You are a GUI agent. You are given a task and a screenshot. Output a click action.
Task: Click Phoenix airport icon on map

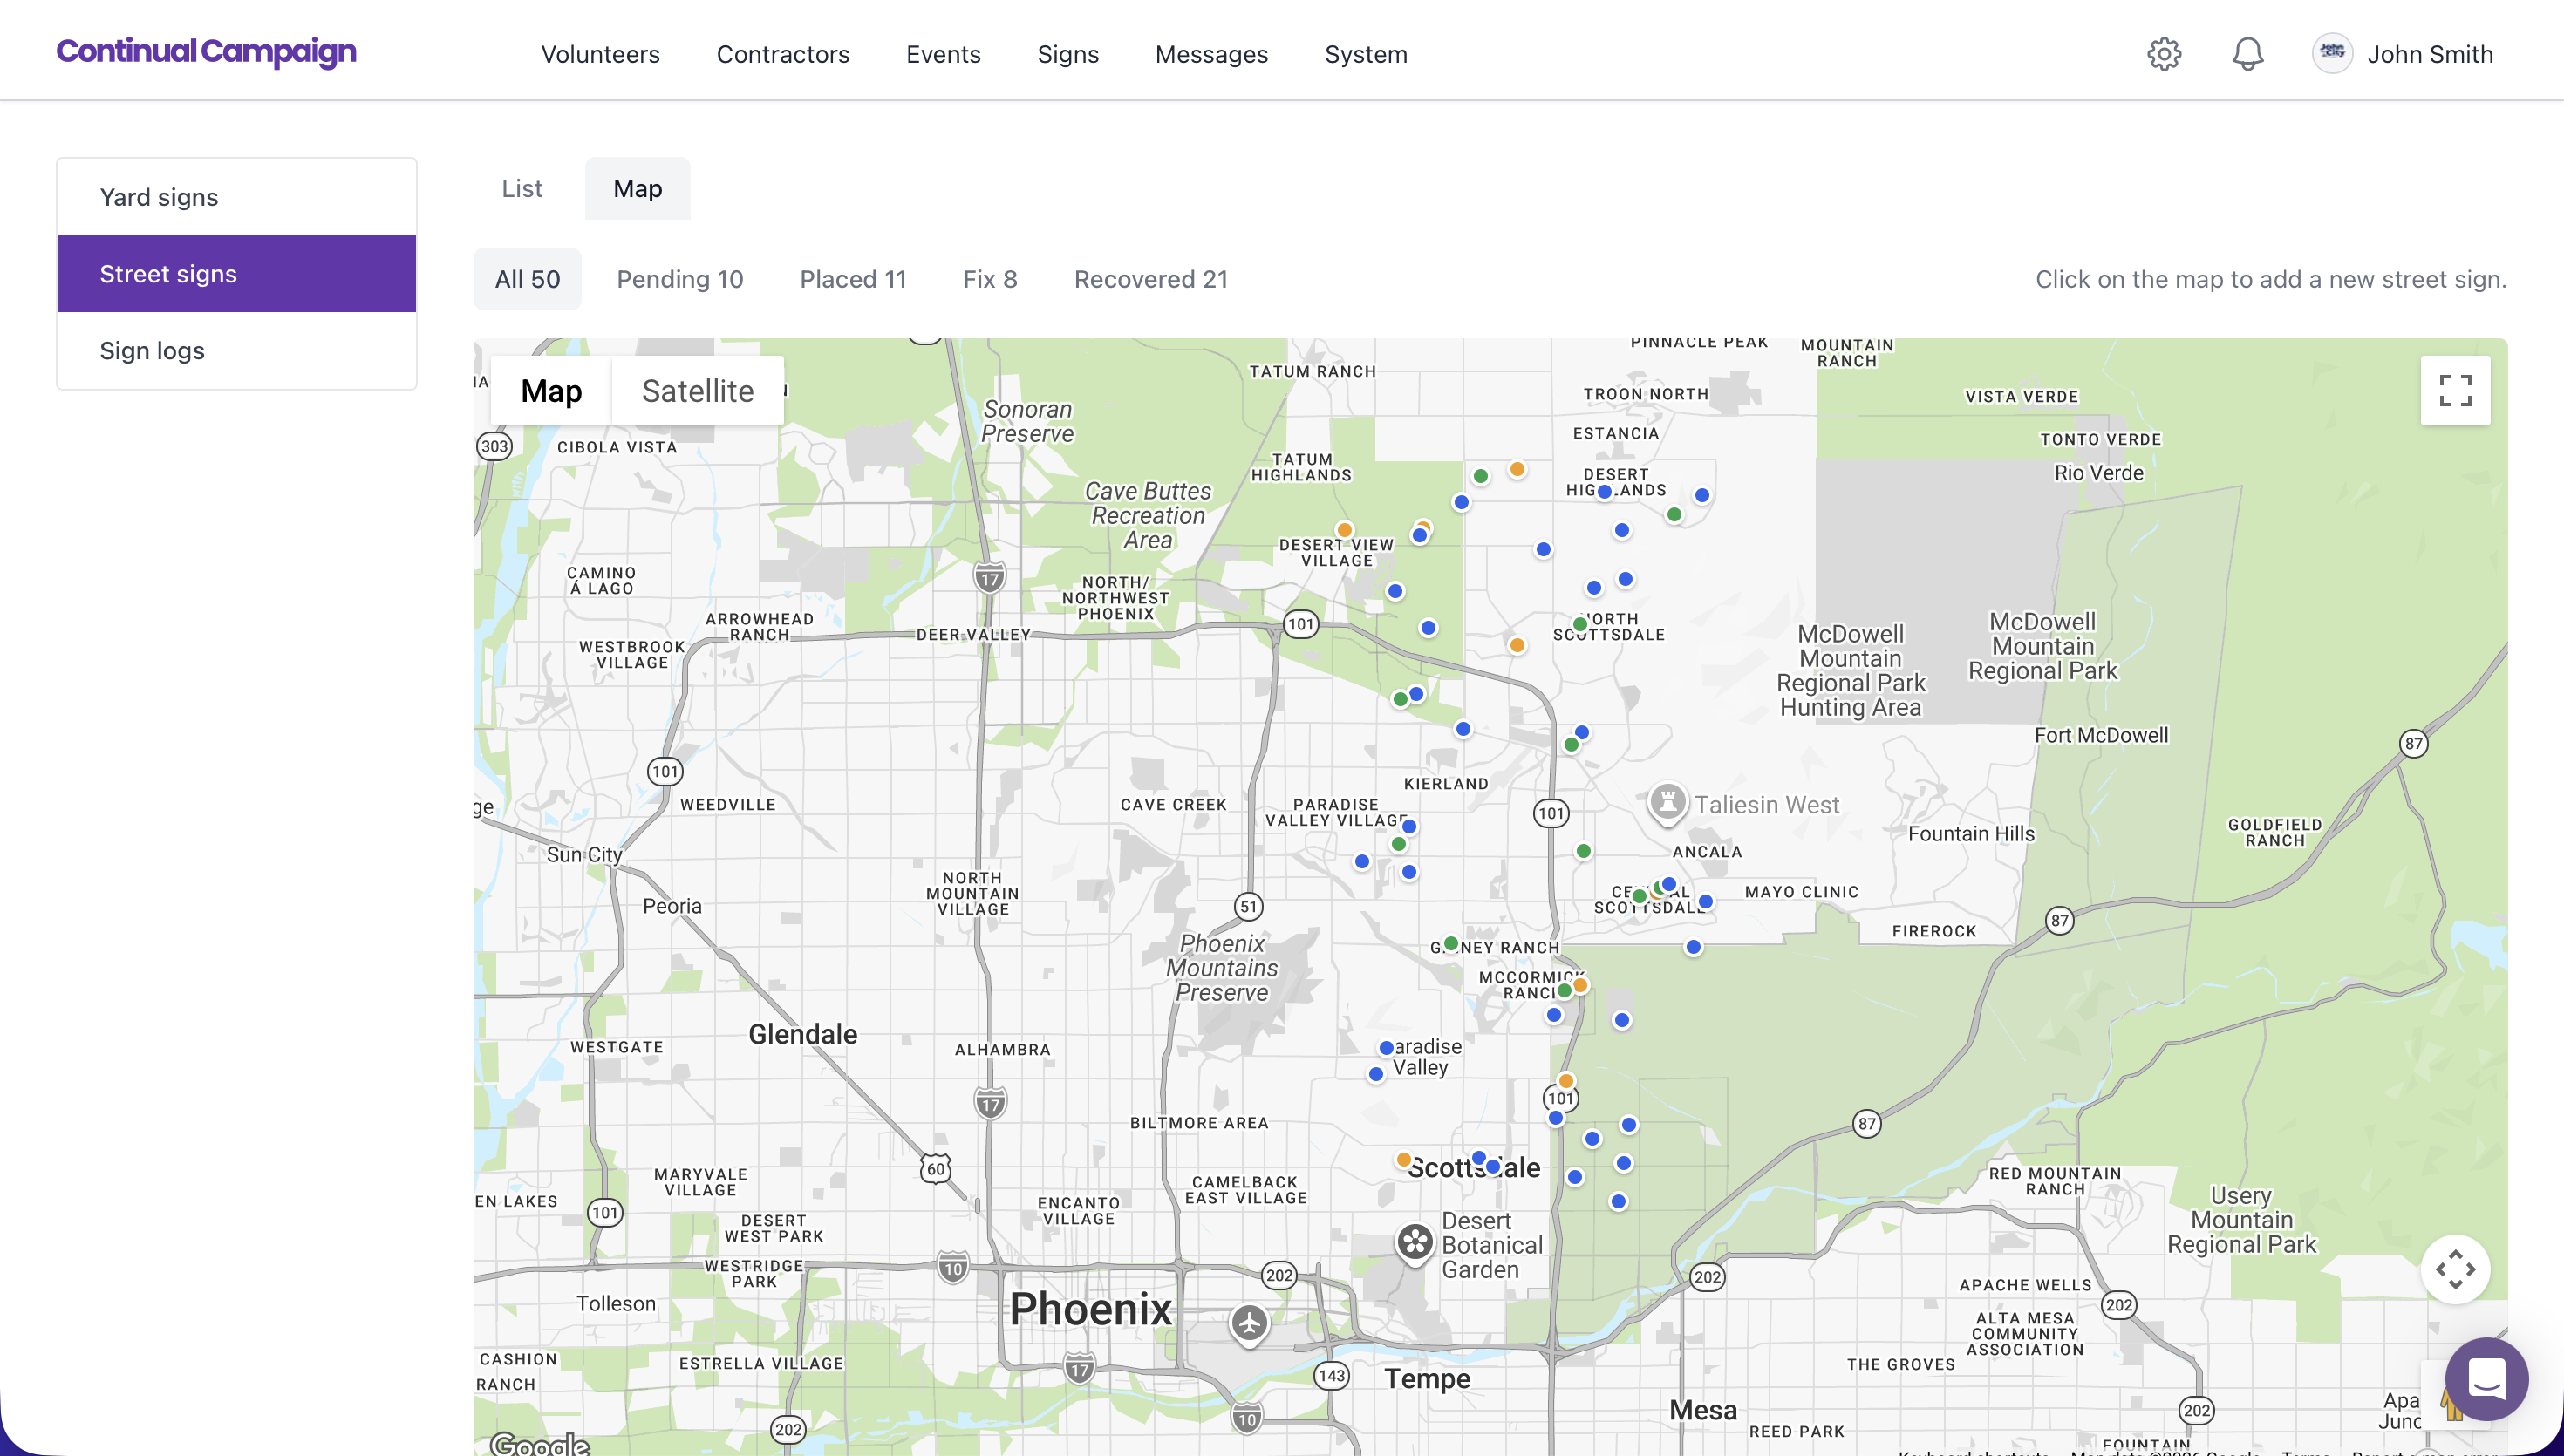tap(1249, 1323)
